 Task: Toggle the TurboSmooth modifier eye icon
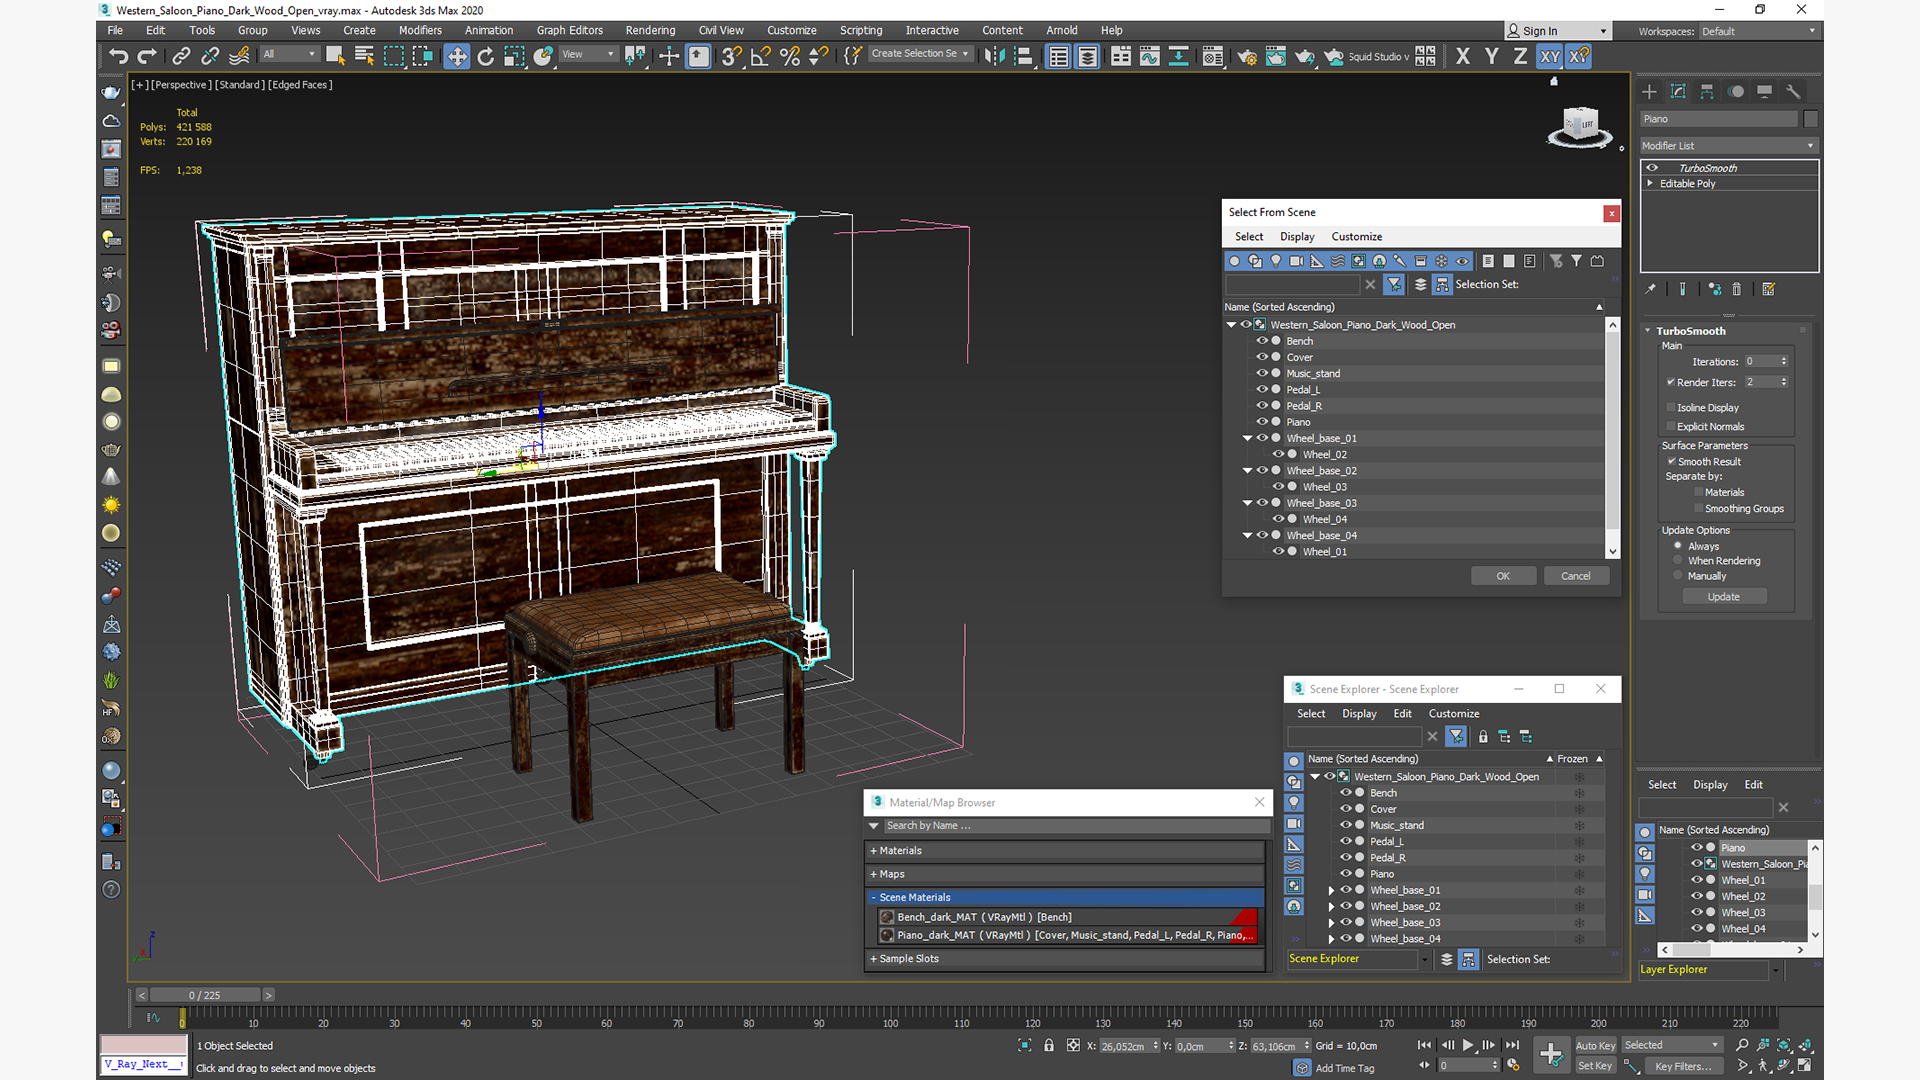[x=1652, y=167]
